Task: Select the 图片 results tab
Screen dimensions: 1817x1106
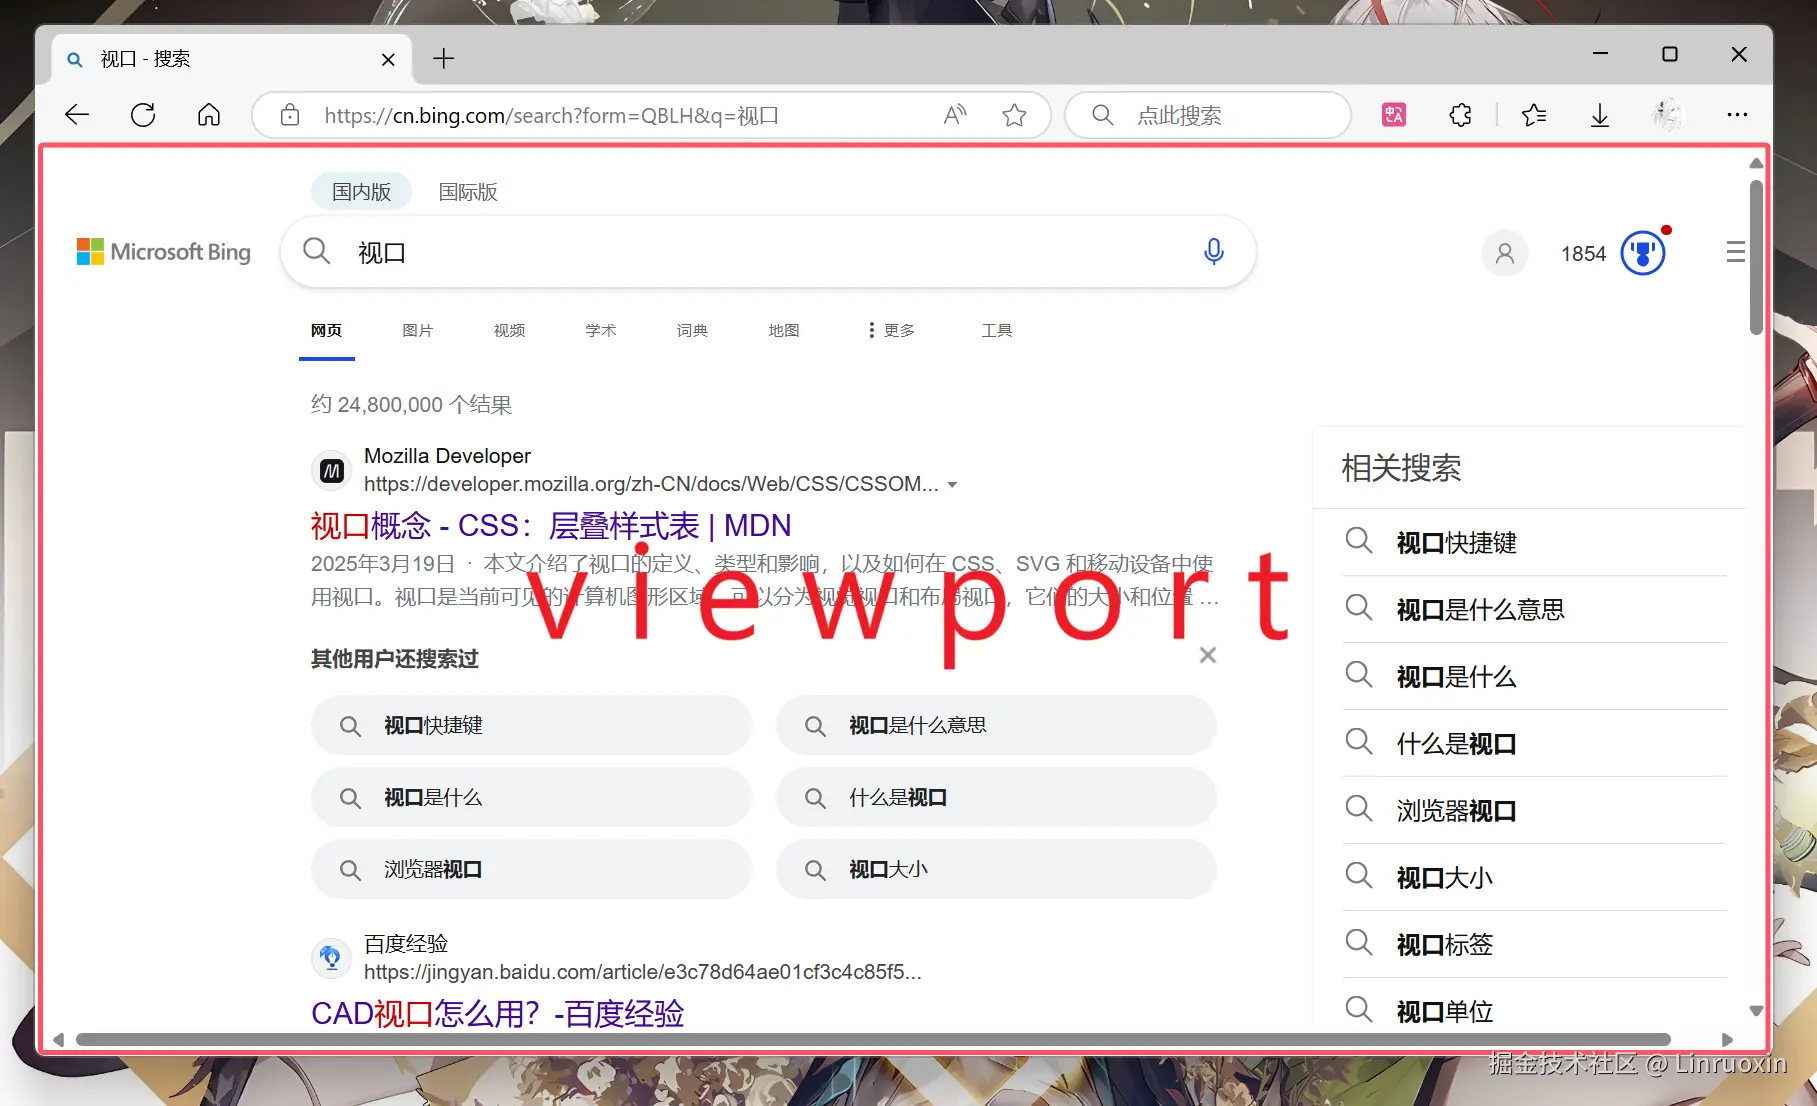Action: click(417, 331)
